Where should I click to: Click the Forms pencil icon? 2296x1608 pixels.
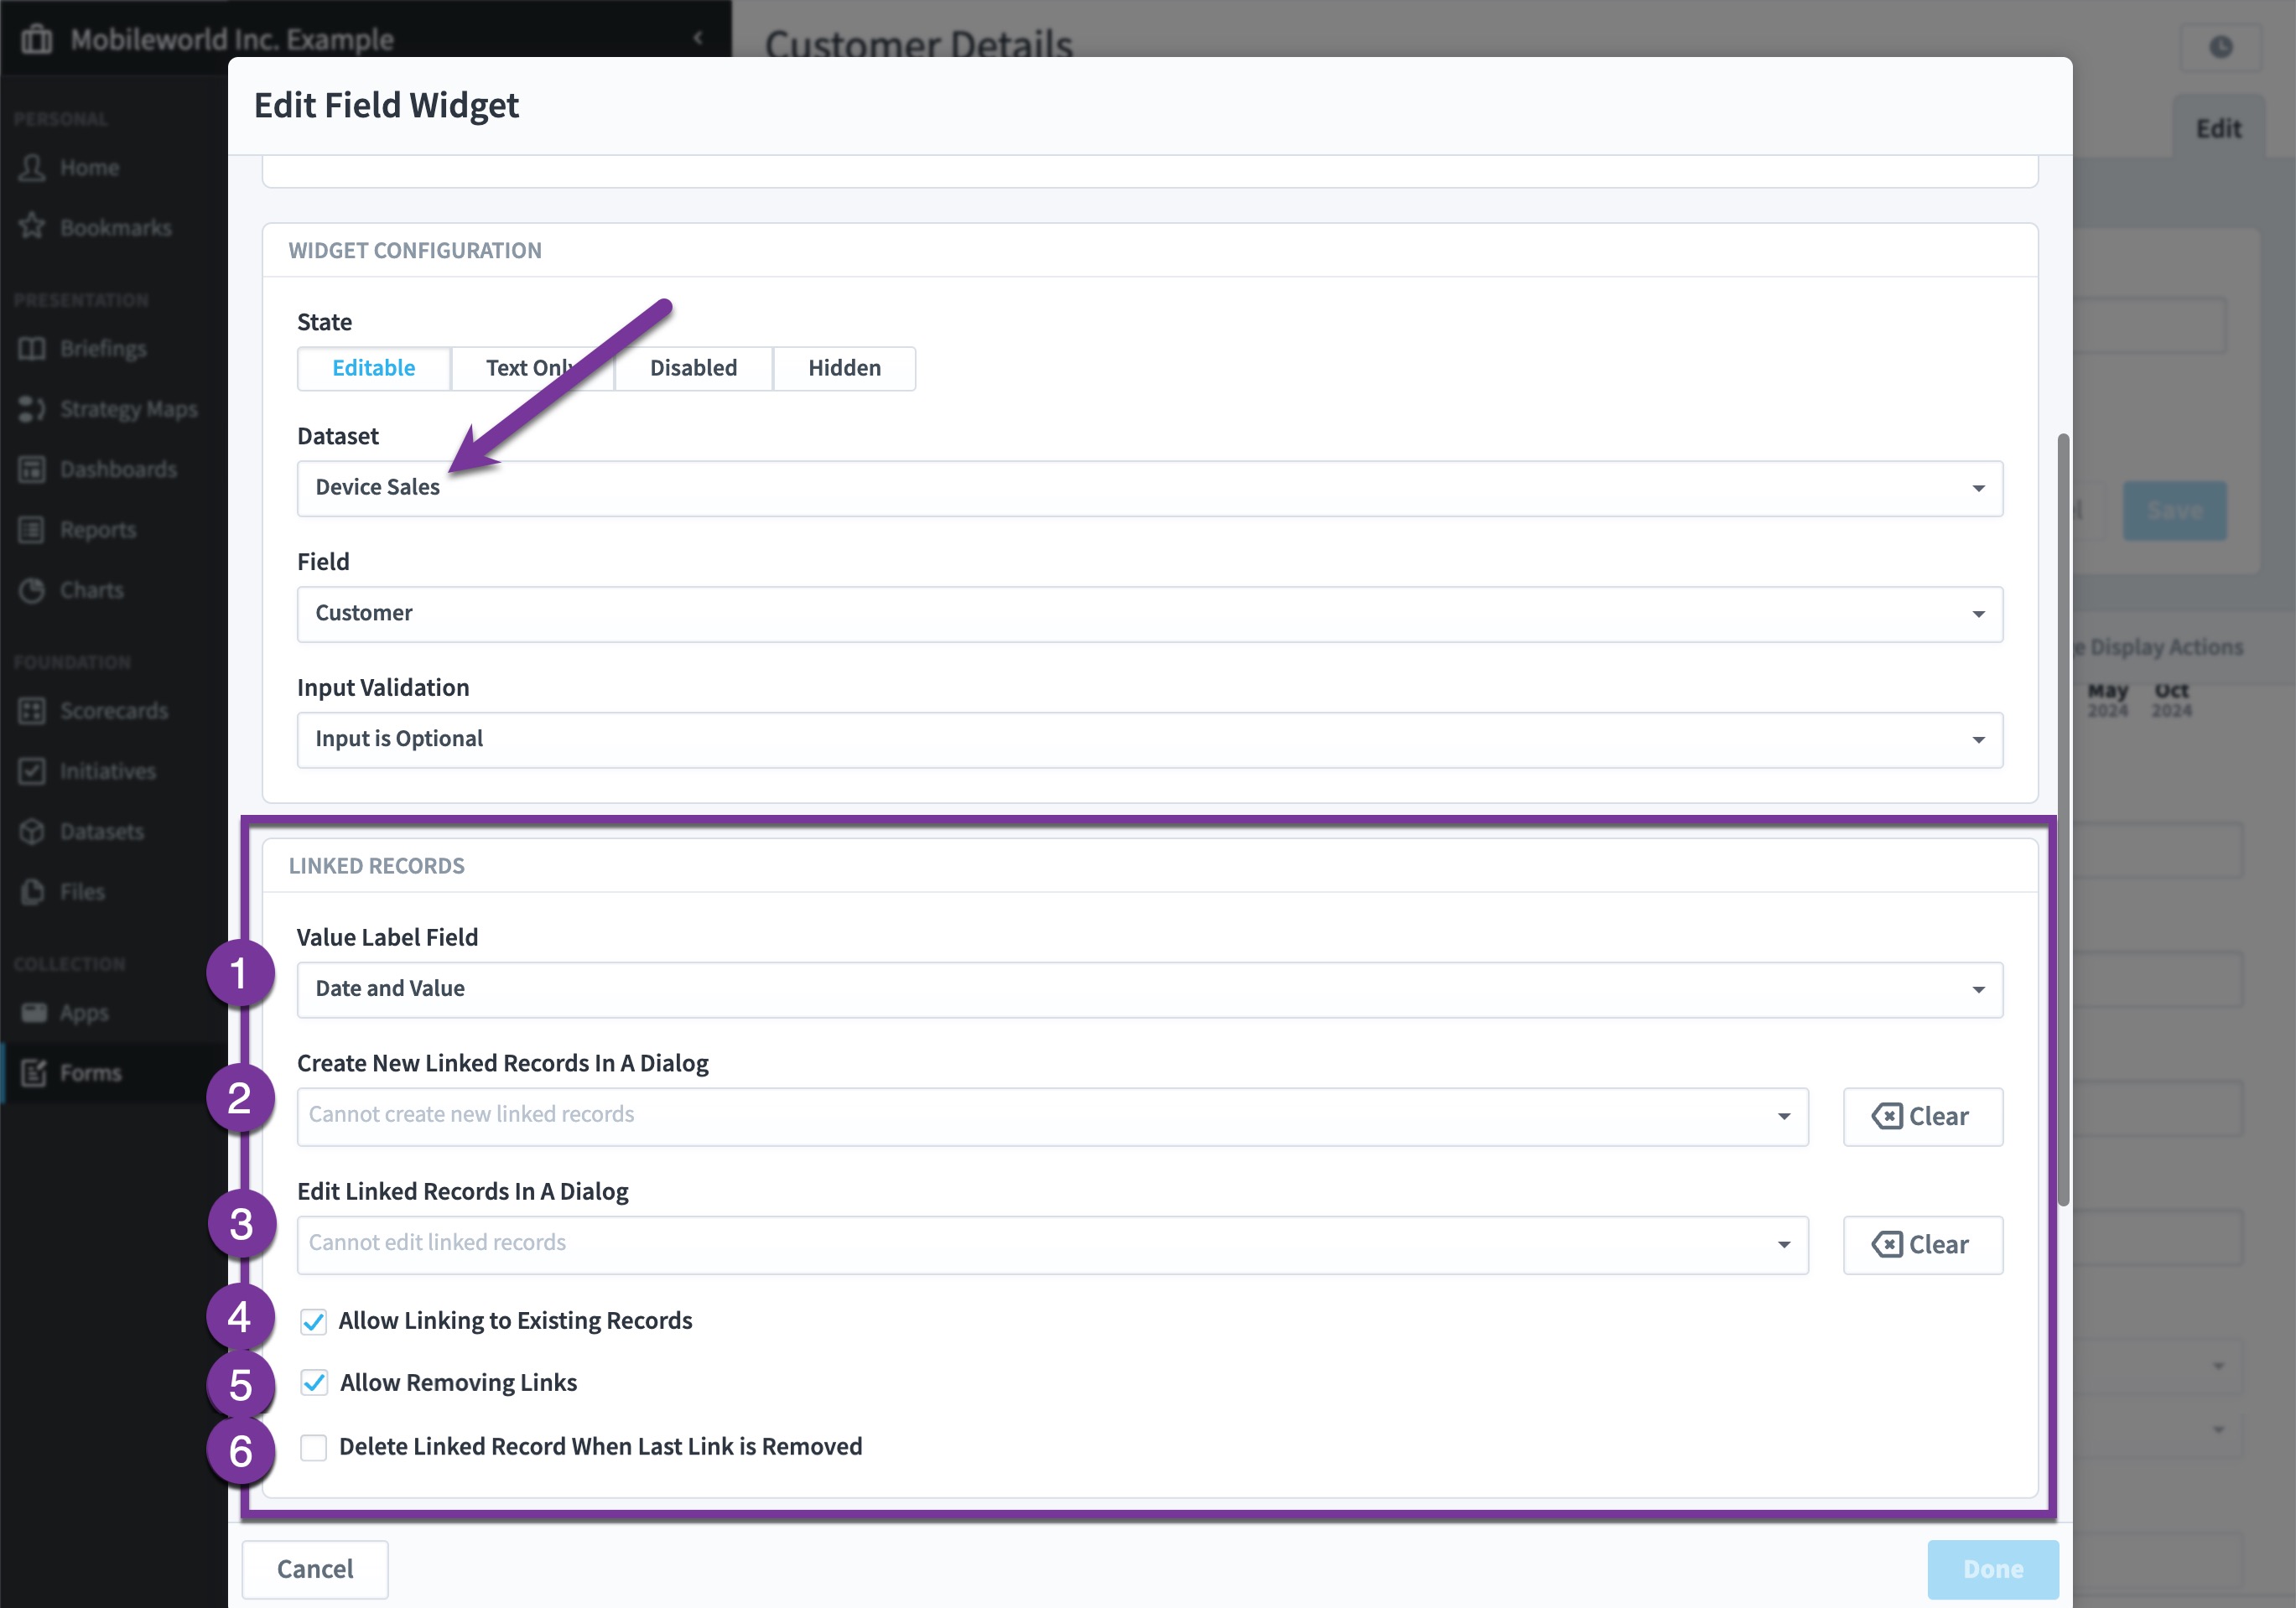coord(34,1072)
